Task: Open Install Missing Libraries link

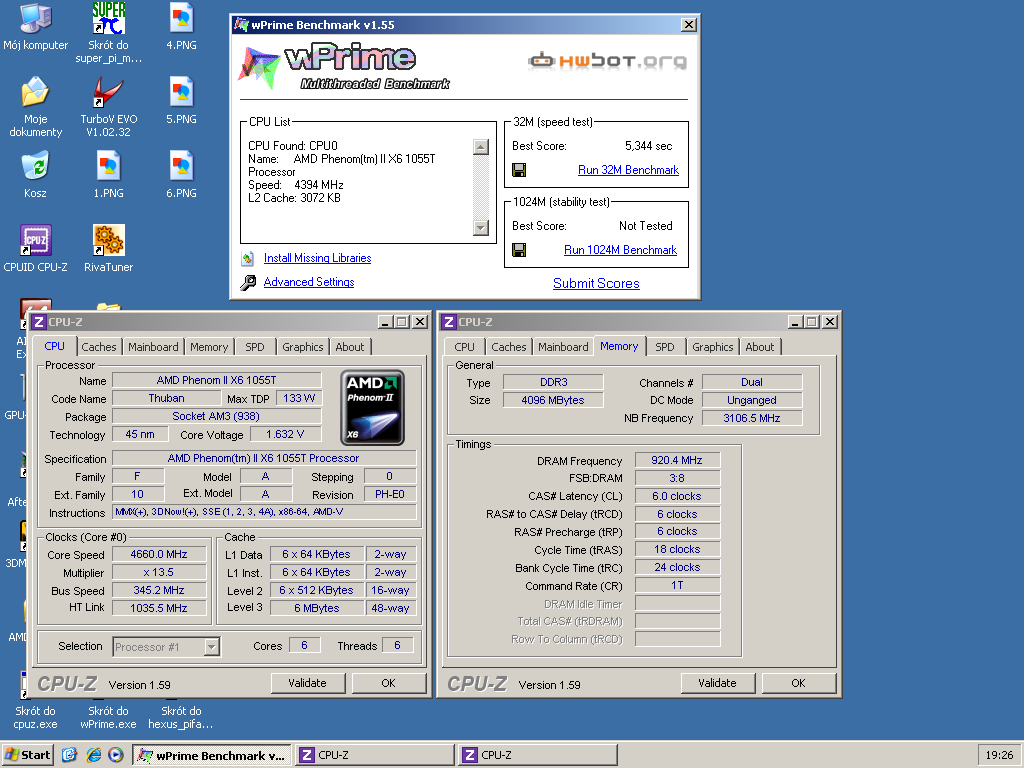Action: [x=317, y=258]
